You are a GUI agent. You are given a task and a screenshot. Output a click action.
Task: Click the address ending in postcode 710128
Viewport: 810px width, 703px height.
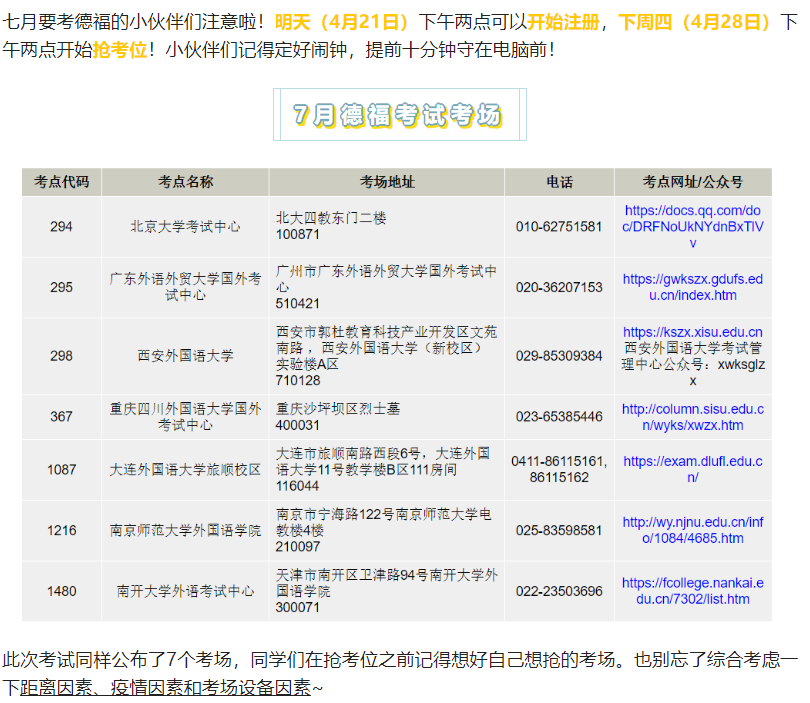pyautogui.click(x=386, y=356)
